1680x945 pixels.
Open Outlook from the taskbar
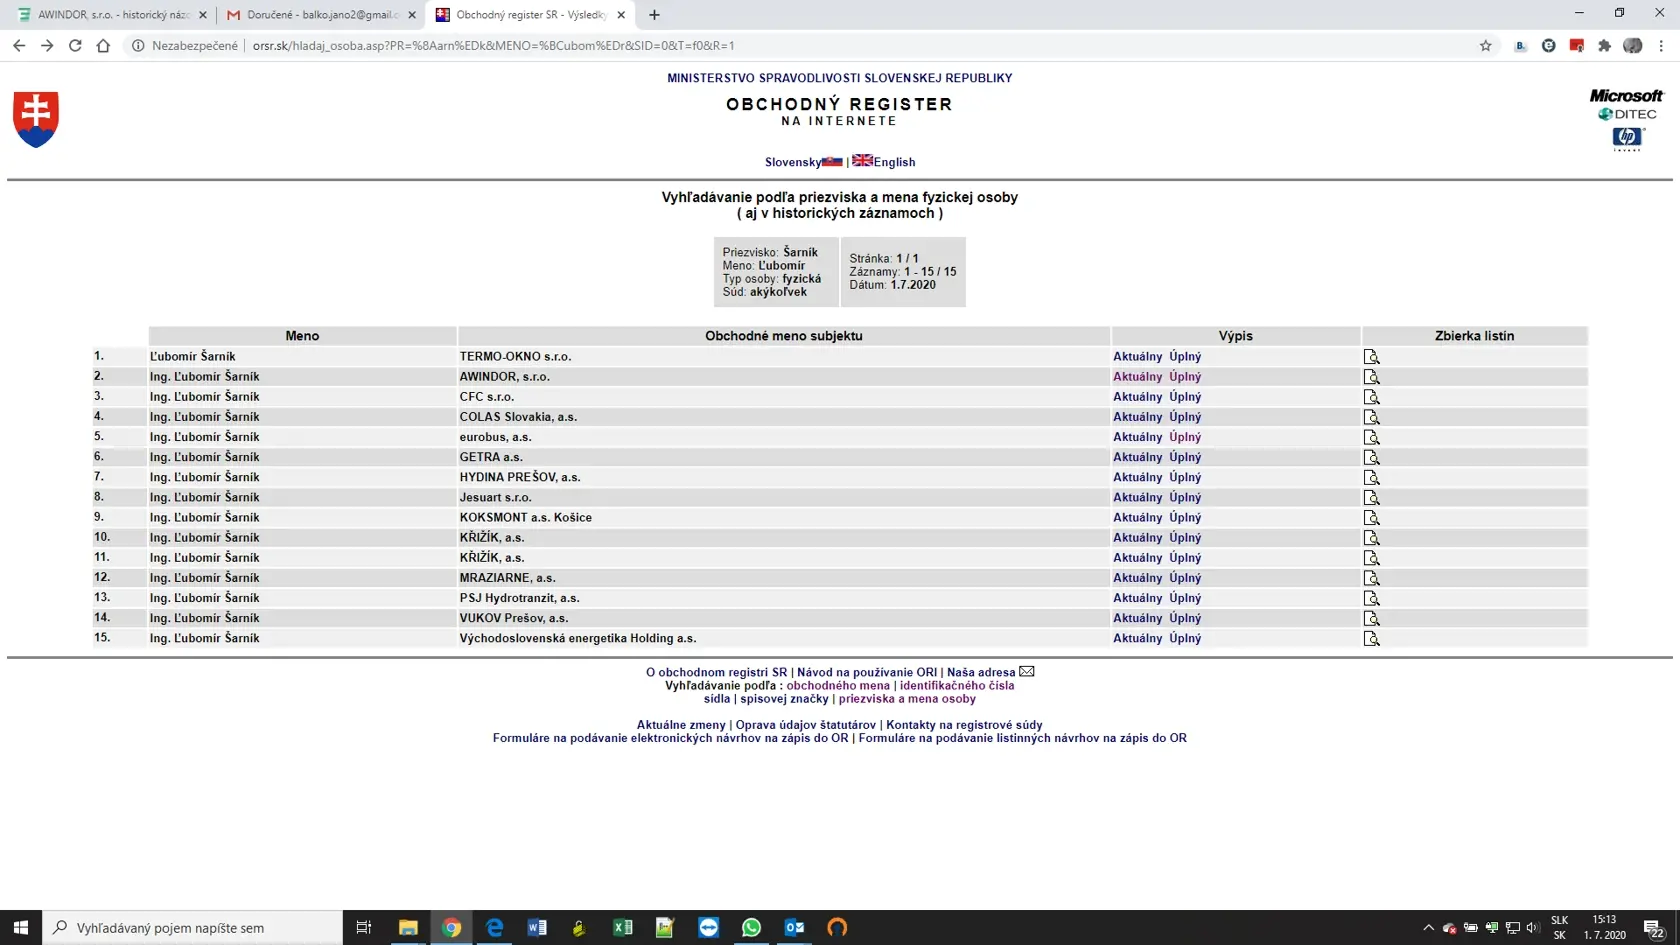[795, 927]
